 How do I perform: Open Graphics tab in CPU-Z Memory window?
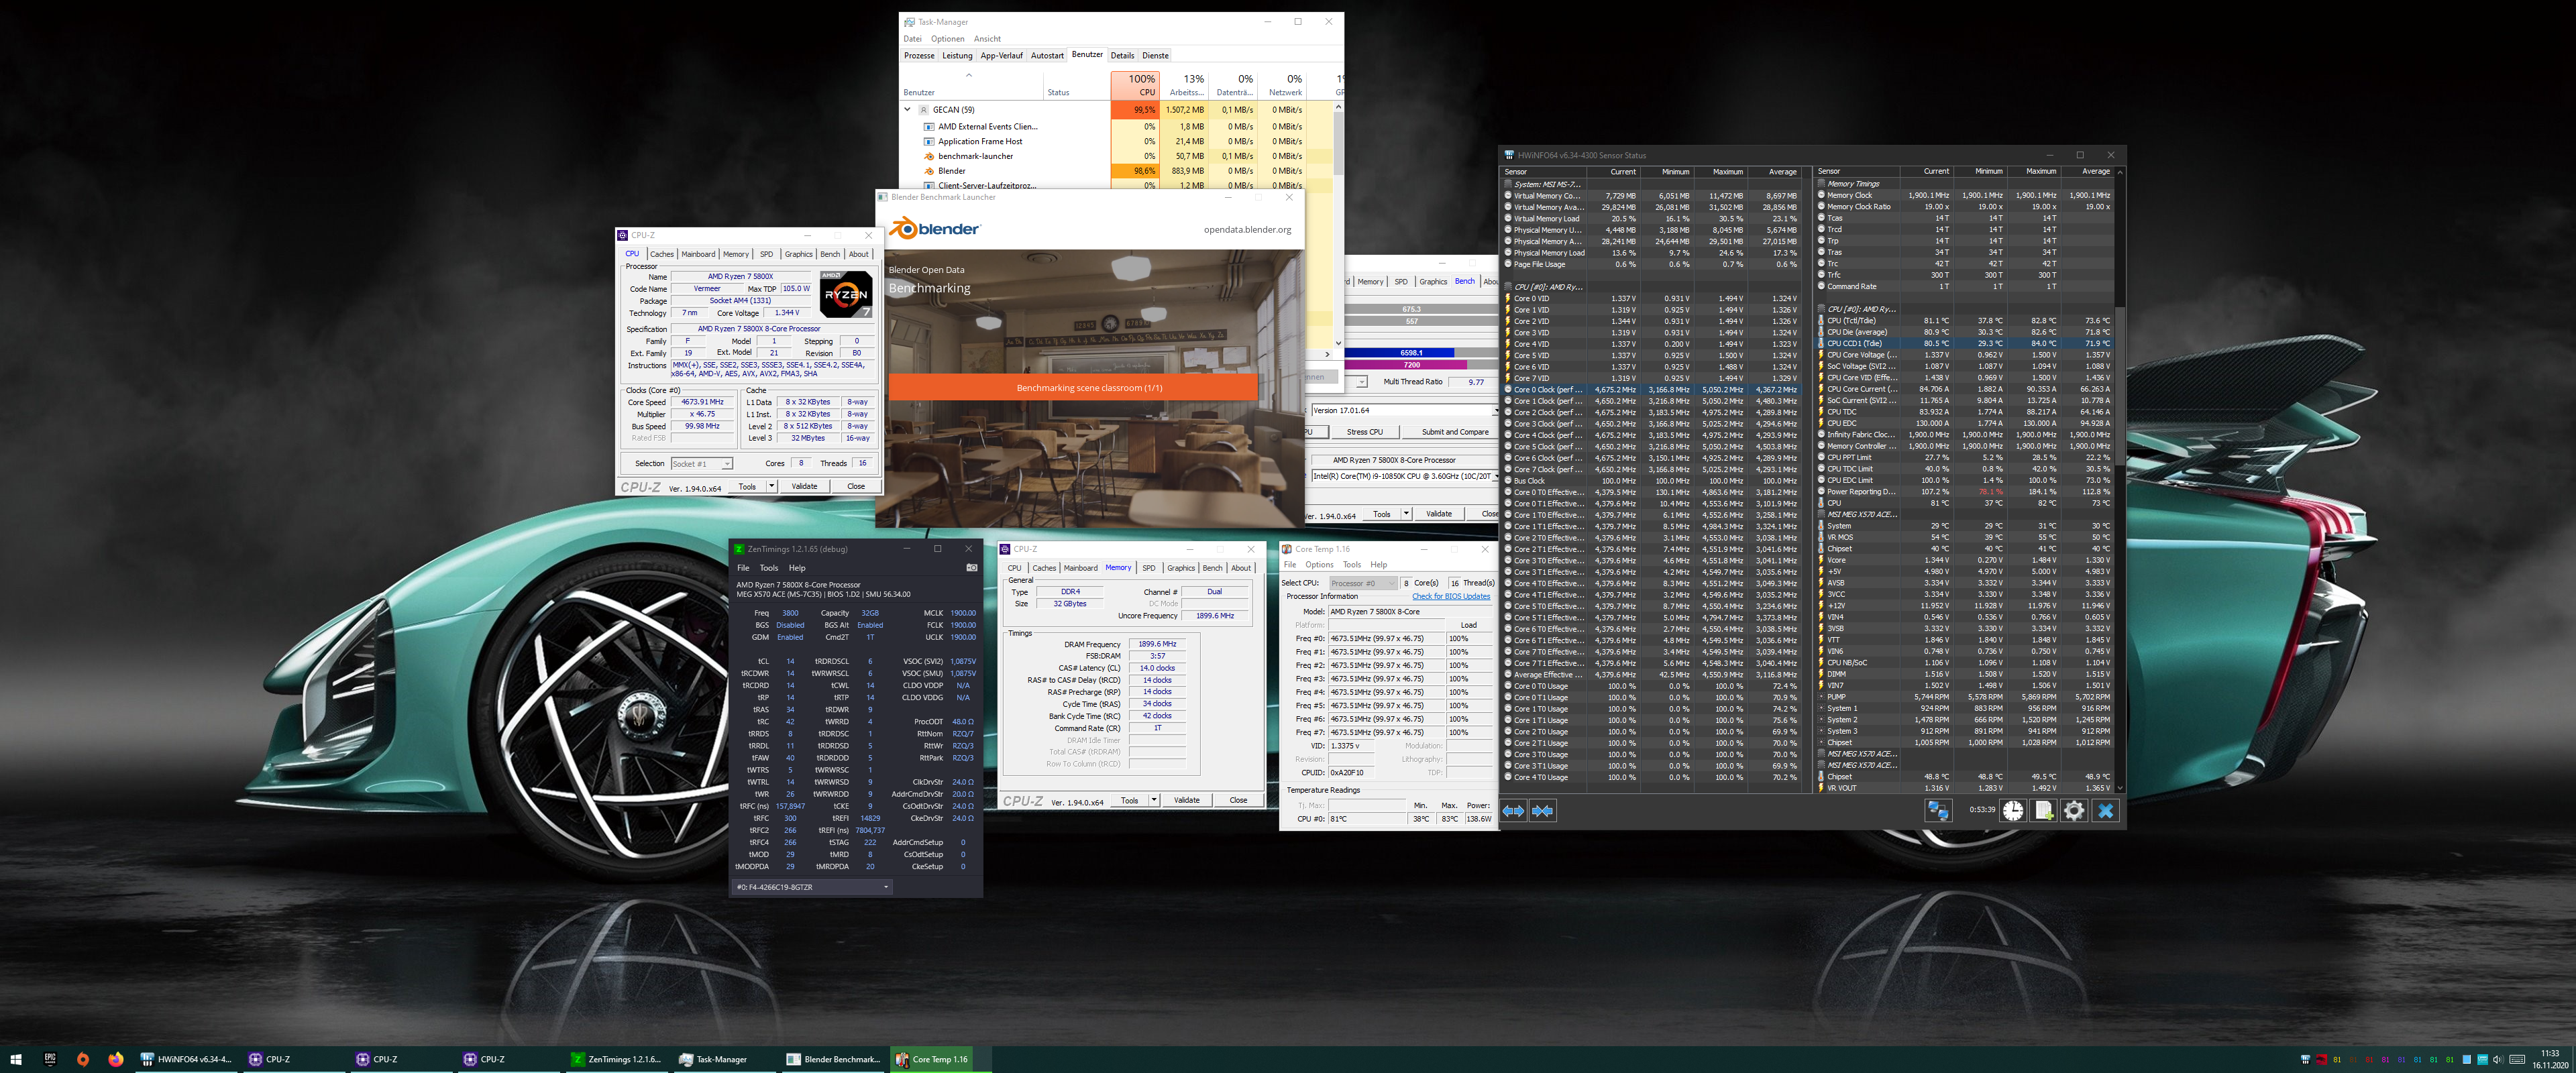click(1181, 568)
